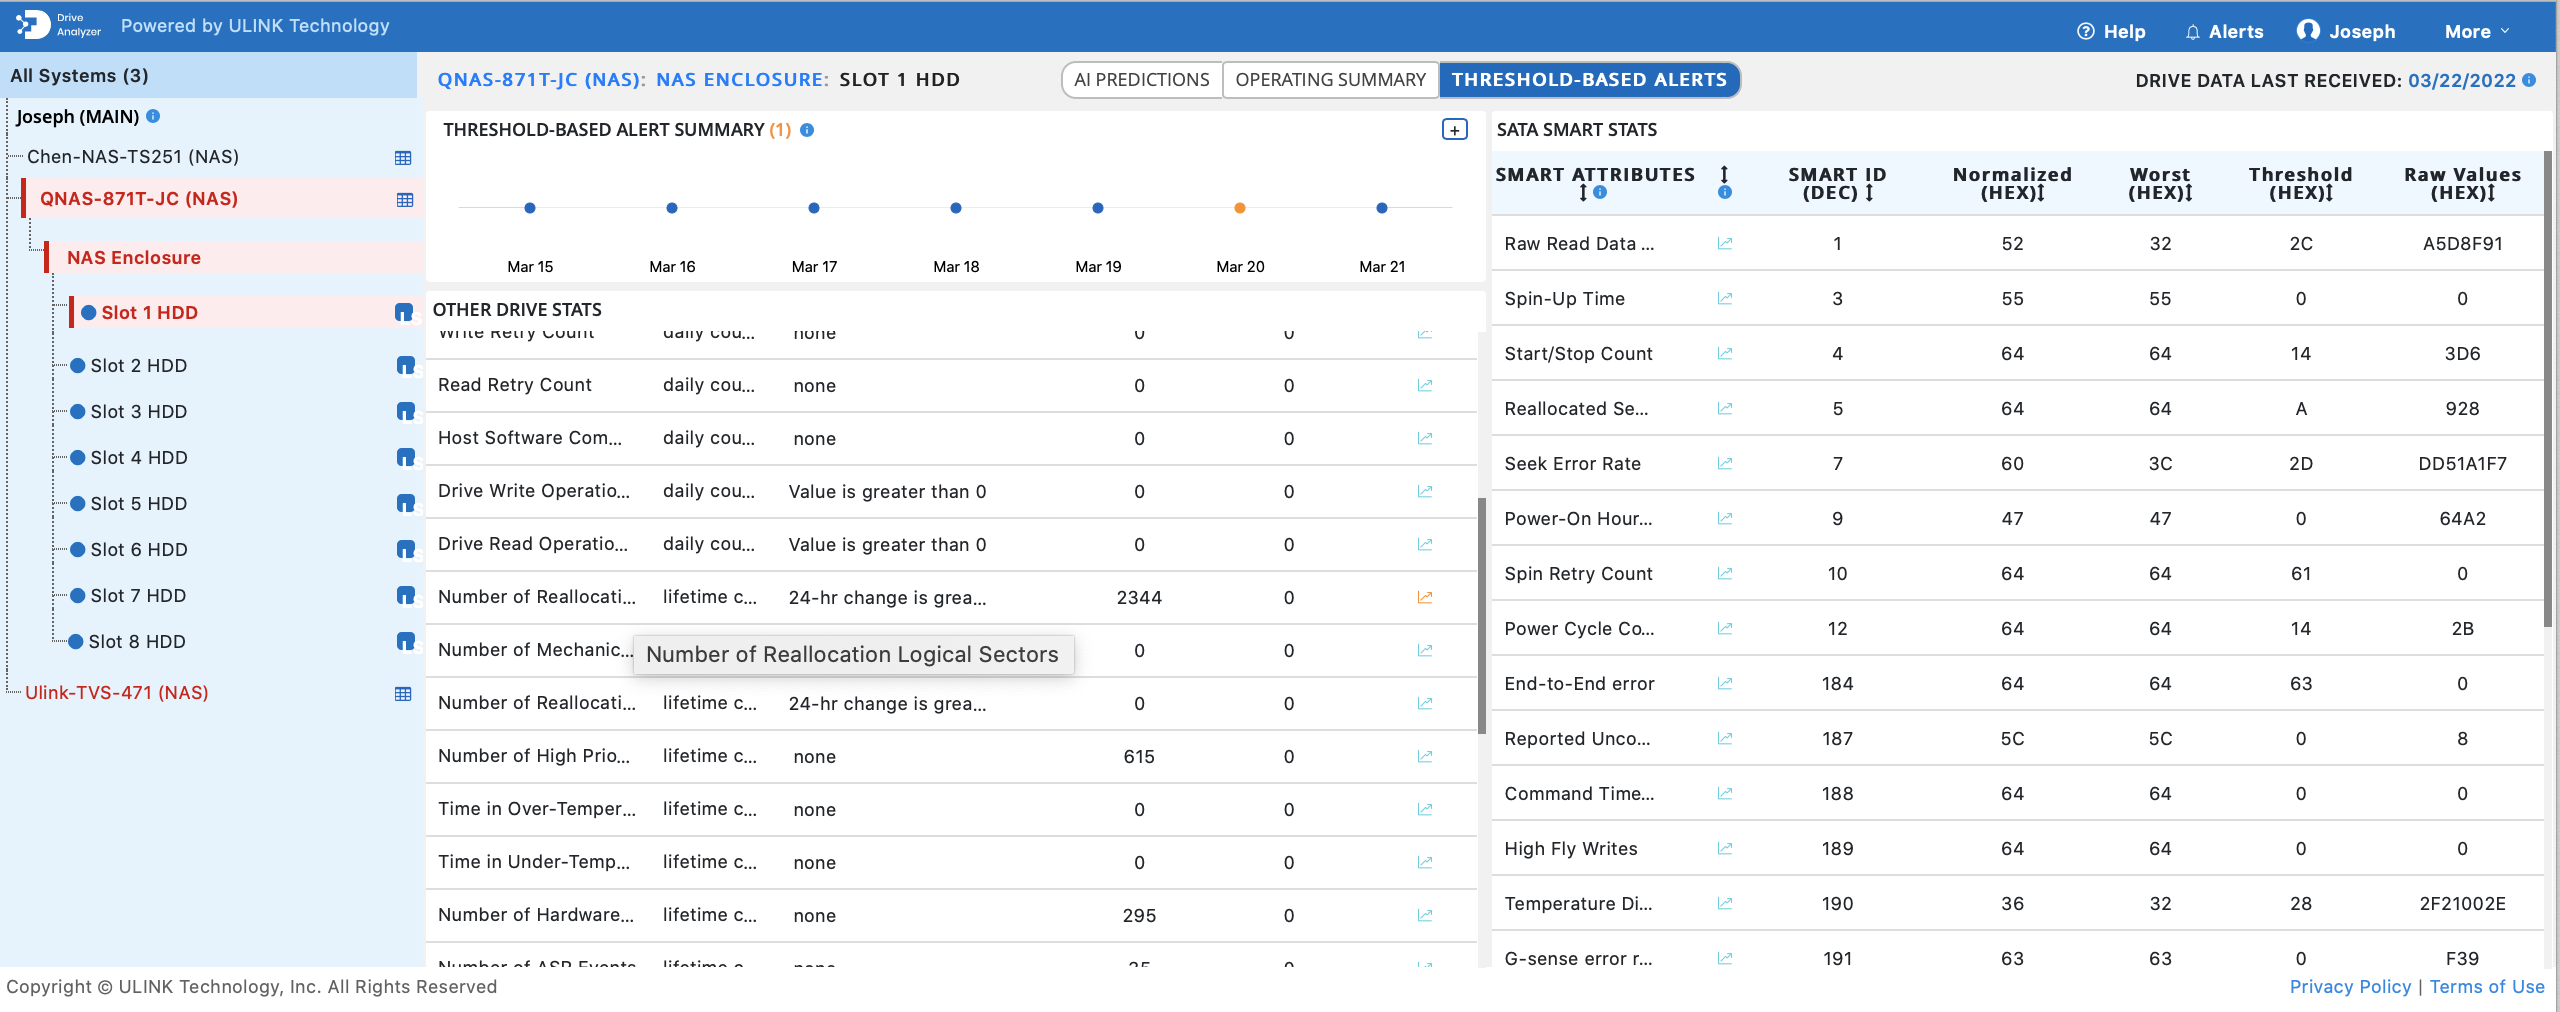Click the Help button in header
Image resolution: width=2560 pixels, height=1012 pixels.
2111,31
